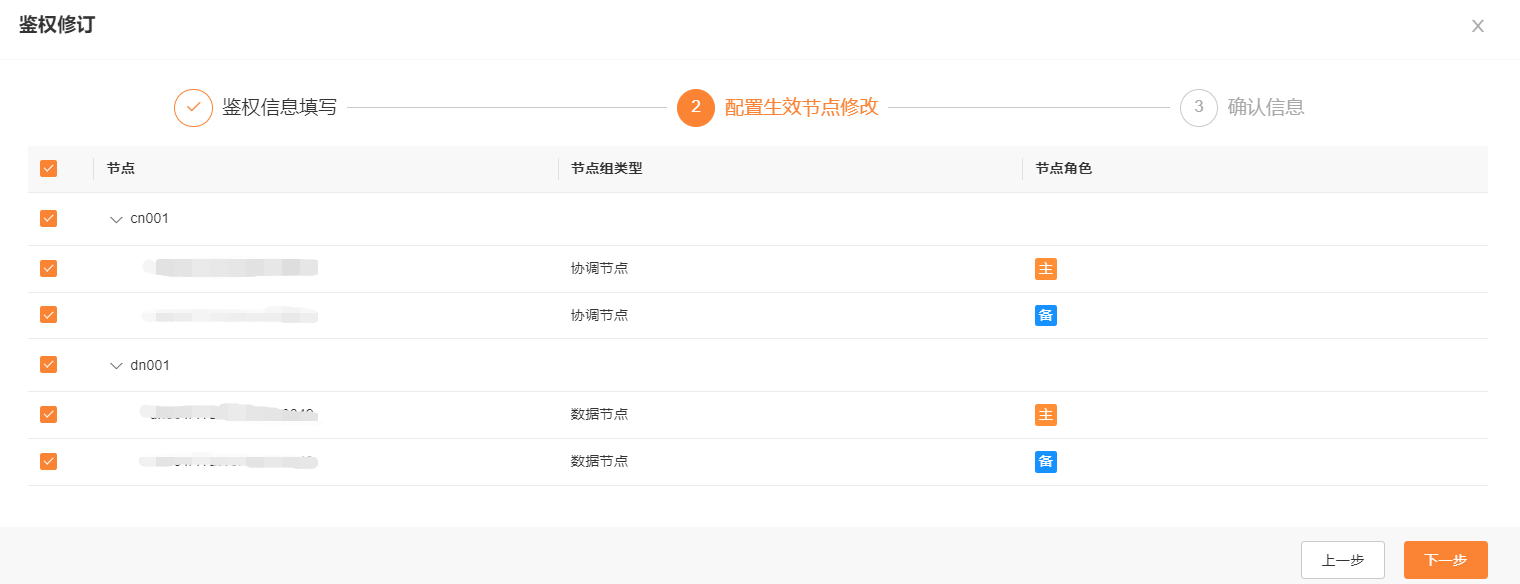Close the 鉴权修订 dialog
1520x584 pixels.
[1477, 26]
